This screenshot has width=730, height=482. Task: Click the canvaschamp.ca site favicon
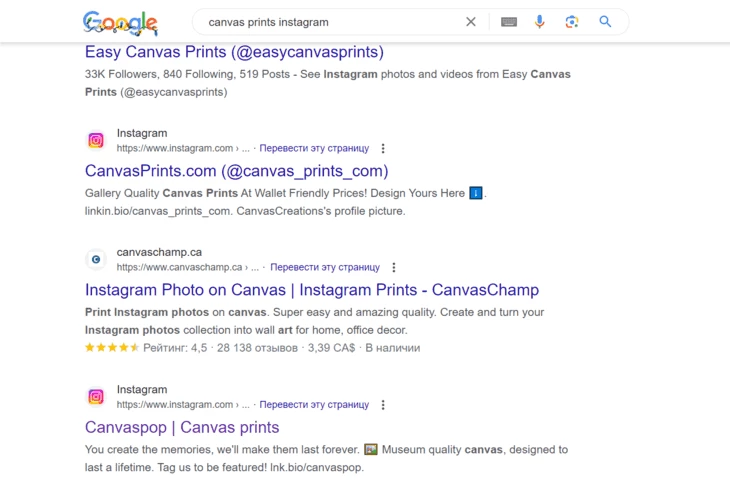pos(96,259)
